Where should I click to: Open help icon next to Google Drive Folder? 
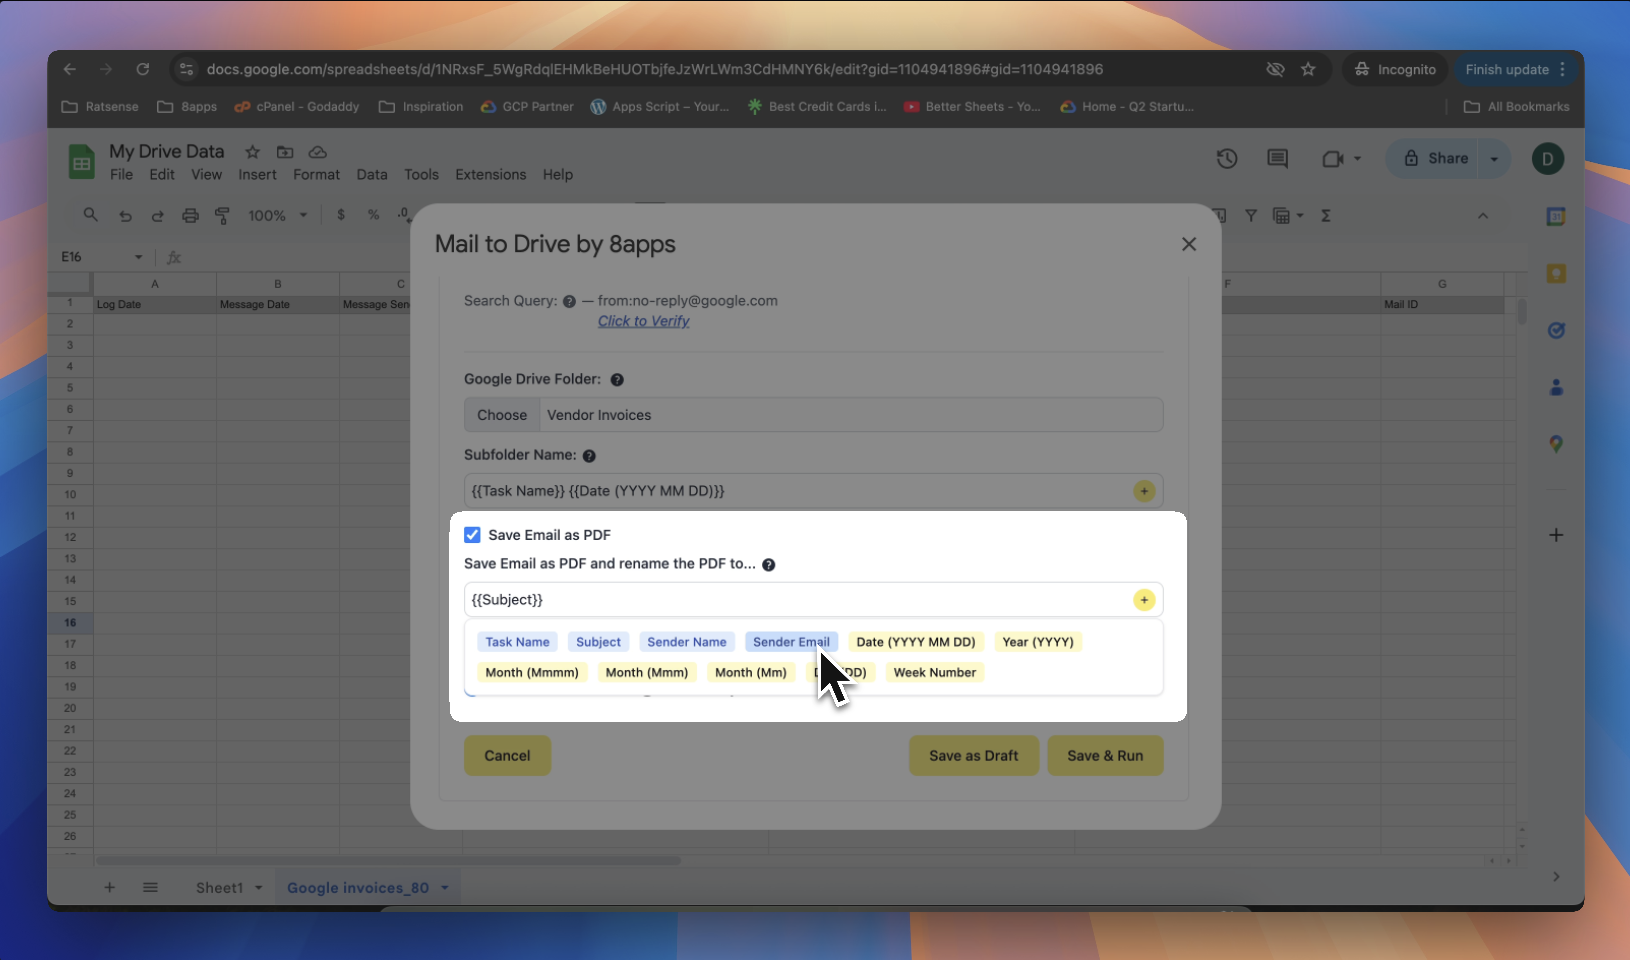point(617,380)
